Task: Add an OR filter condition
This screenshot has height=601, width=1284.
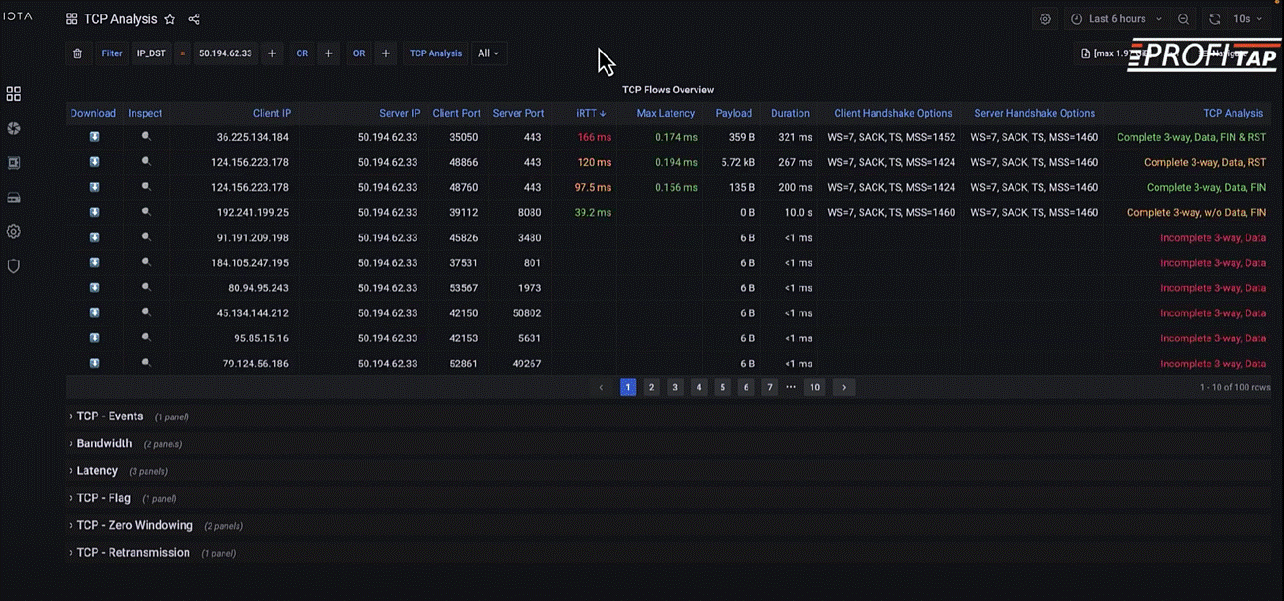Action: coord(386,54)
